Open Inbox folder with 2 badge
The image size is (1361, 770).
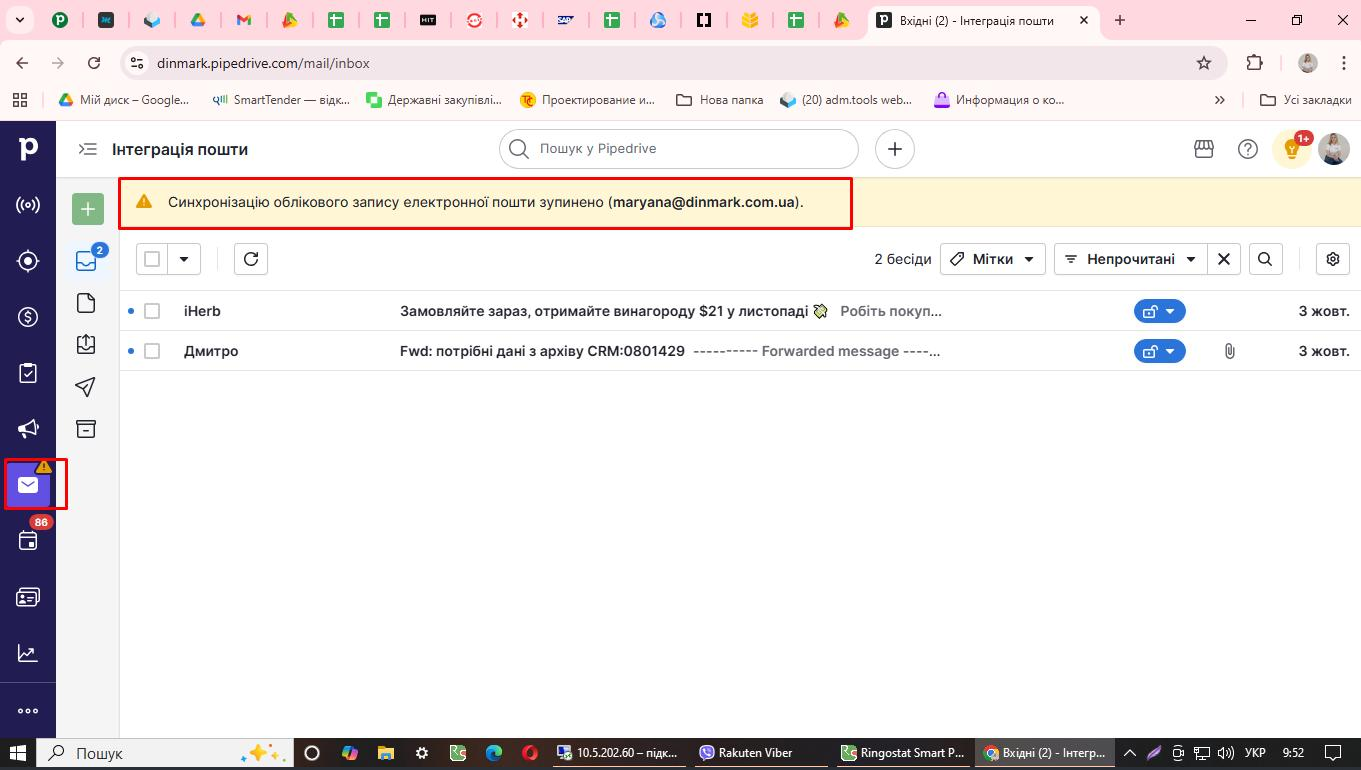[87, 261]
